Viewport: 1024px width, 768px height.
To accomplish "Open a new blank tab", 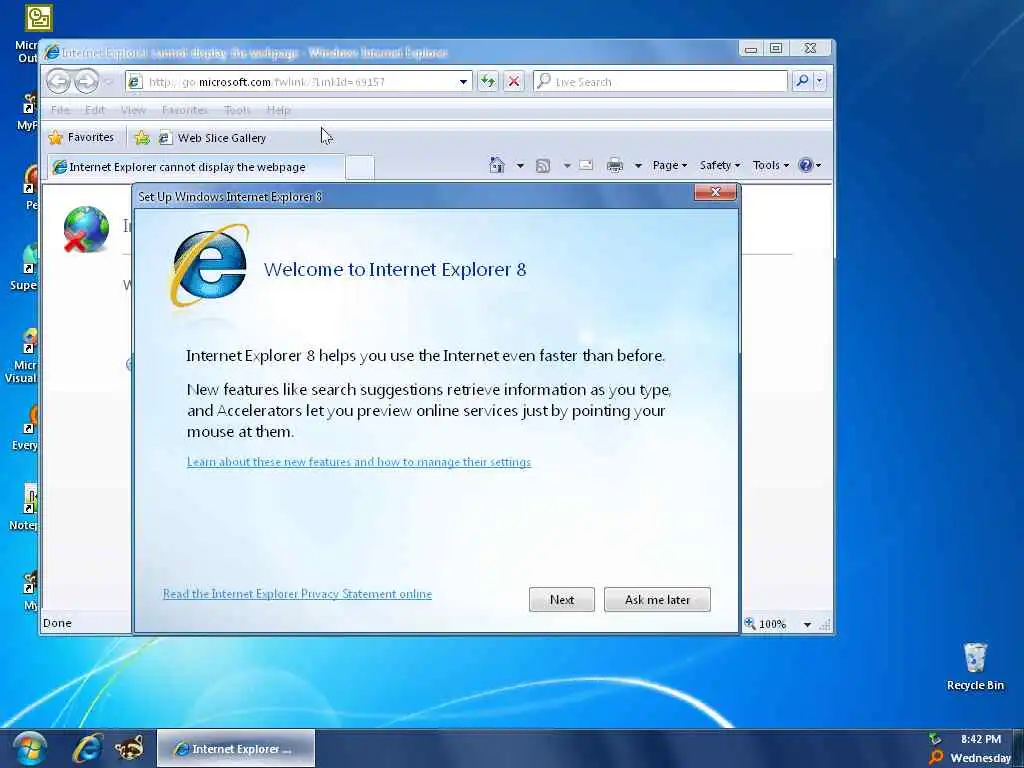I will 360,167.
